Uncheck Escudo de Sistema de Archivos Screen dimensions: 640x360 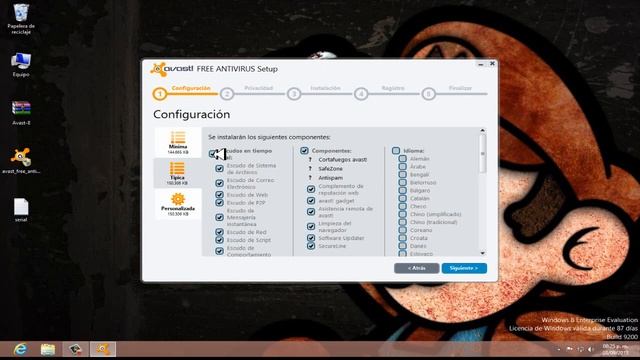tap(220, 169)
